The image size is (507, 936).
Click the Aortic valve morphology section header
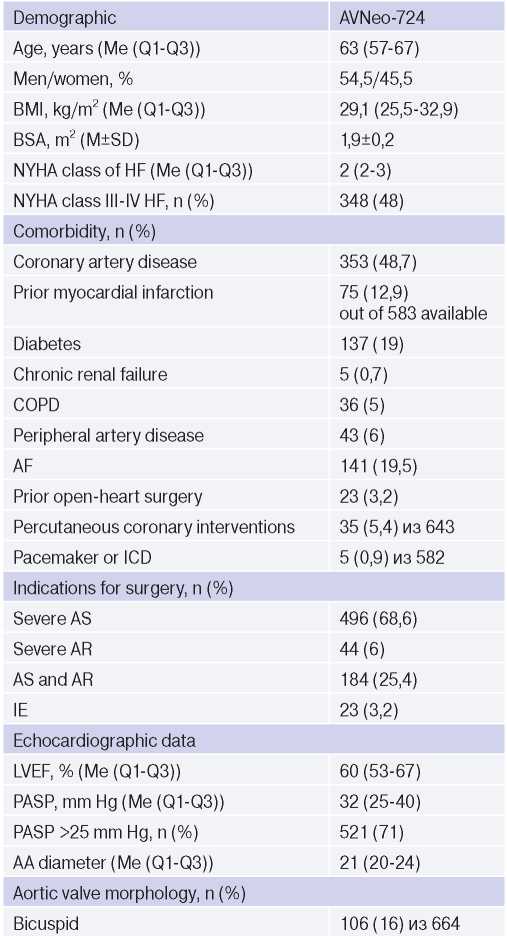(x=253, y=894)
